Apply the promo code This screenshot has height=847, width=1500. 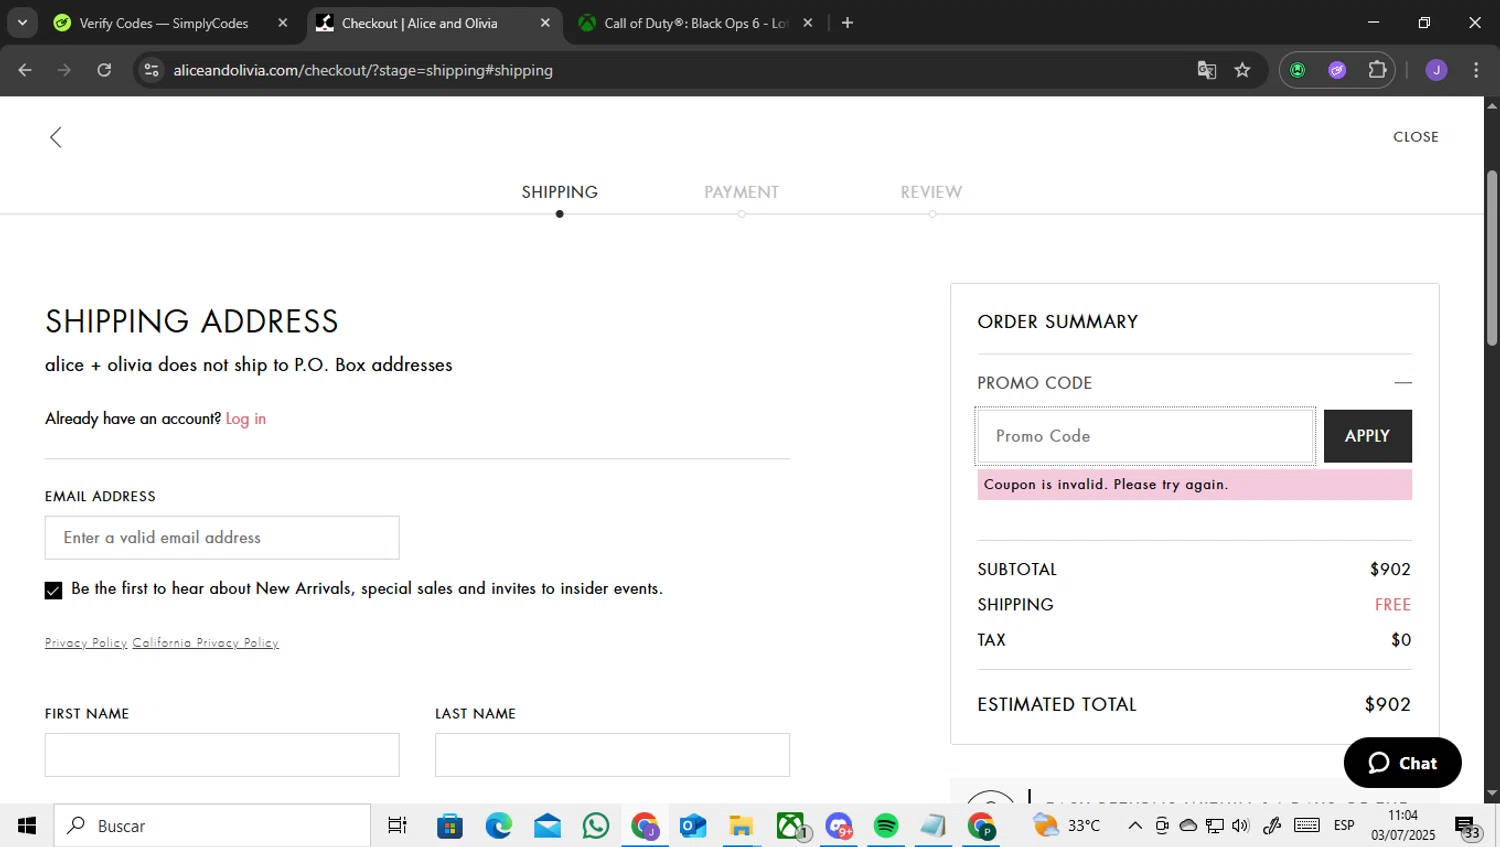click(x=1368, y=436)
